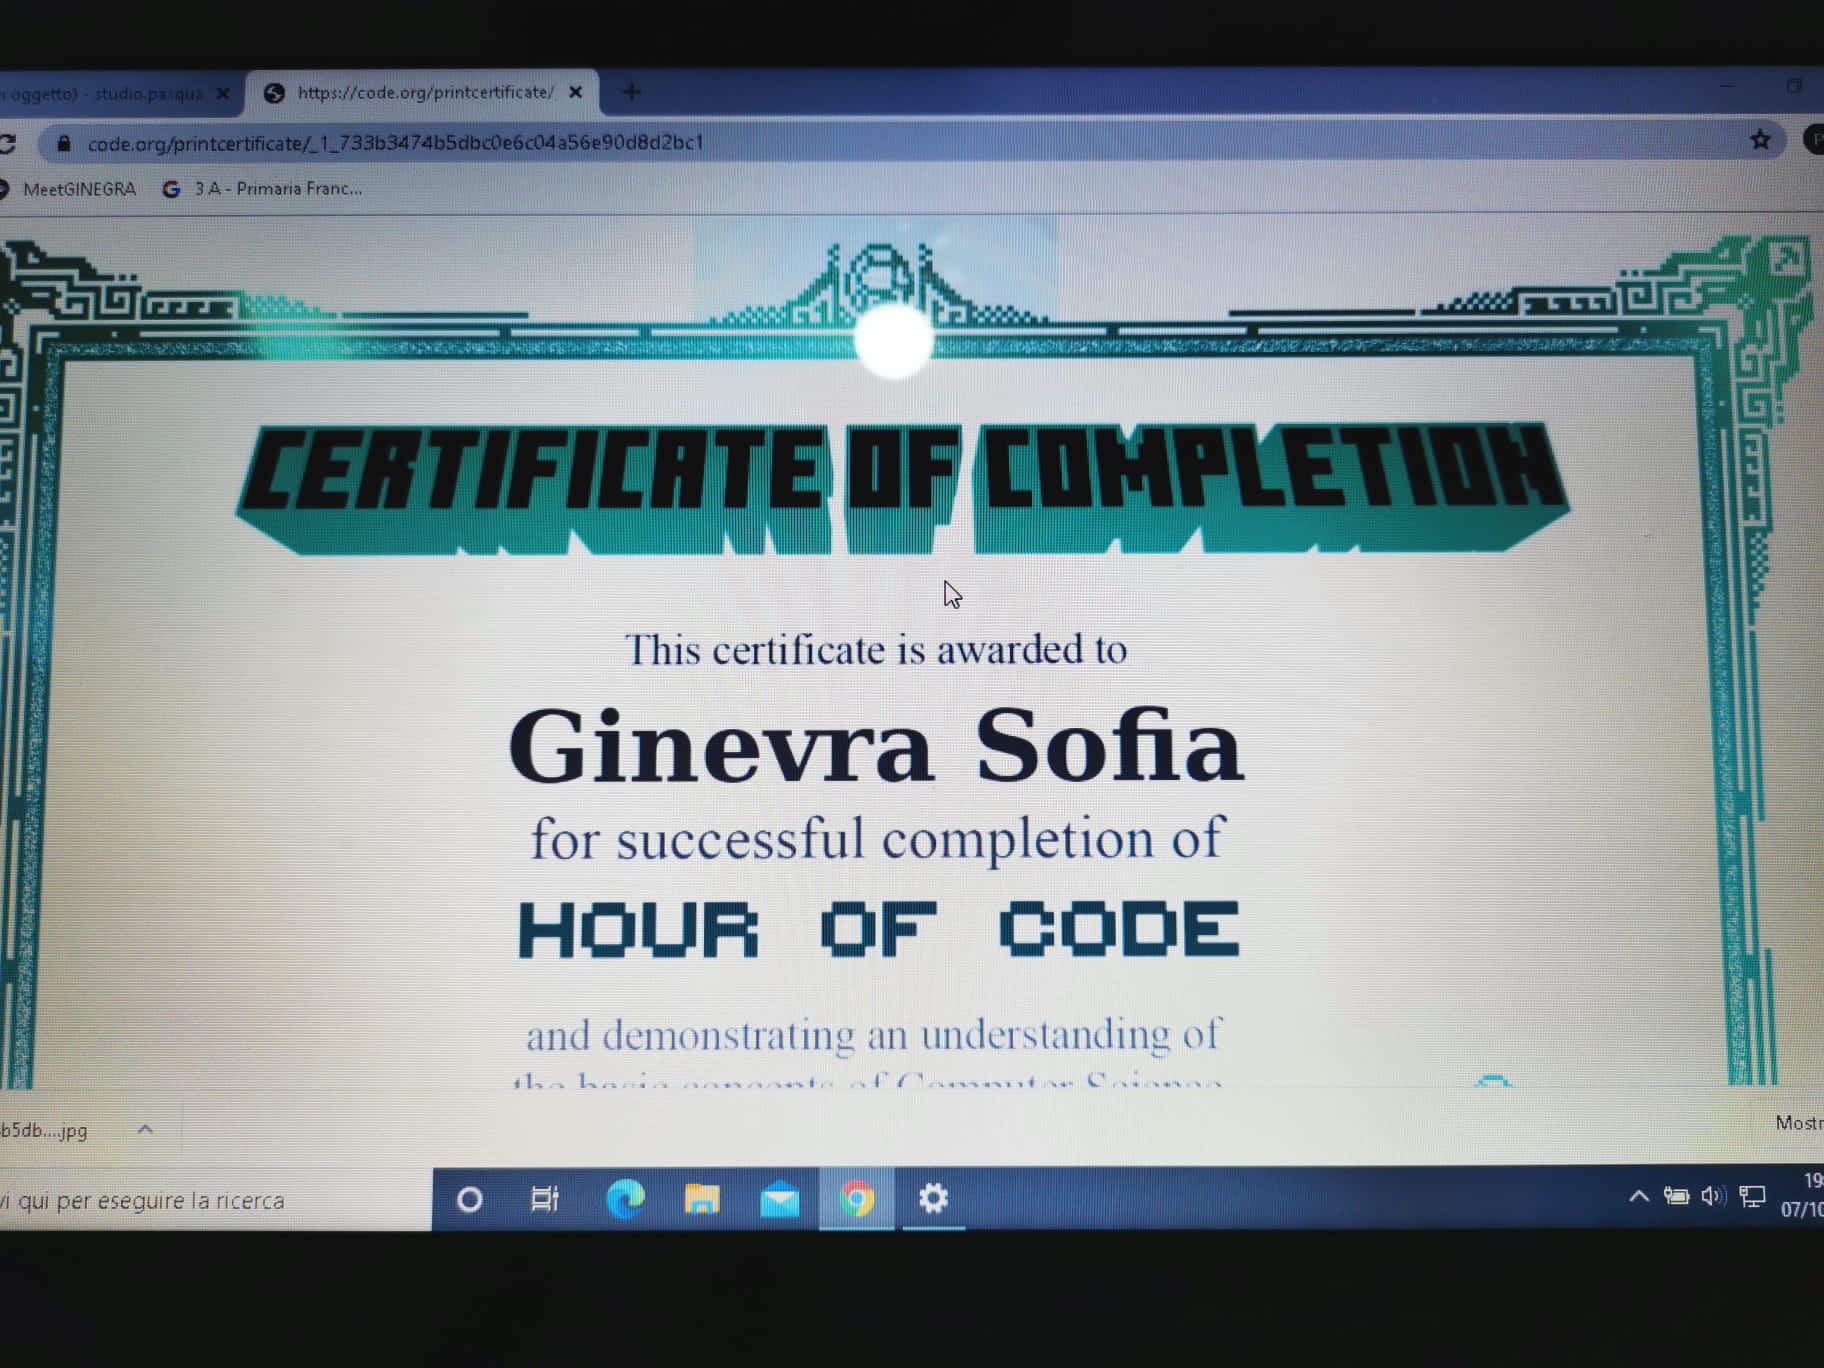Bookmark this page with the star
This screenshot has height=1368, width=1824.
[1761, 140]
